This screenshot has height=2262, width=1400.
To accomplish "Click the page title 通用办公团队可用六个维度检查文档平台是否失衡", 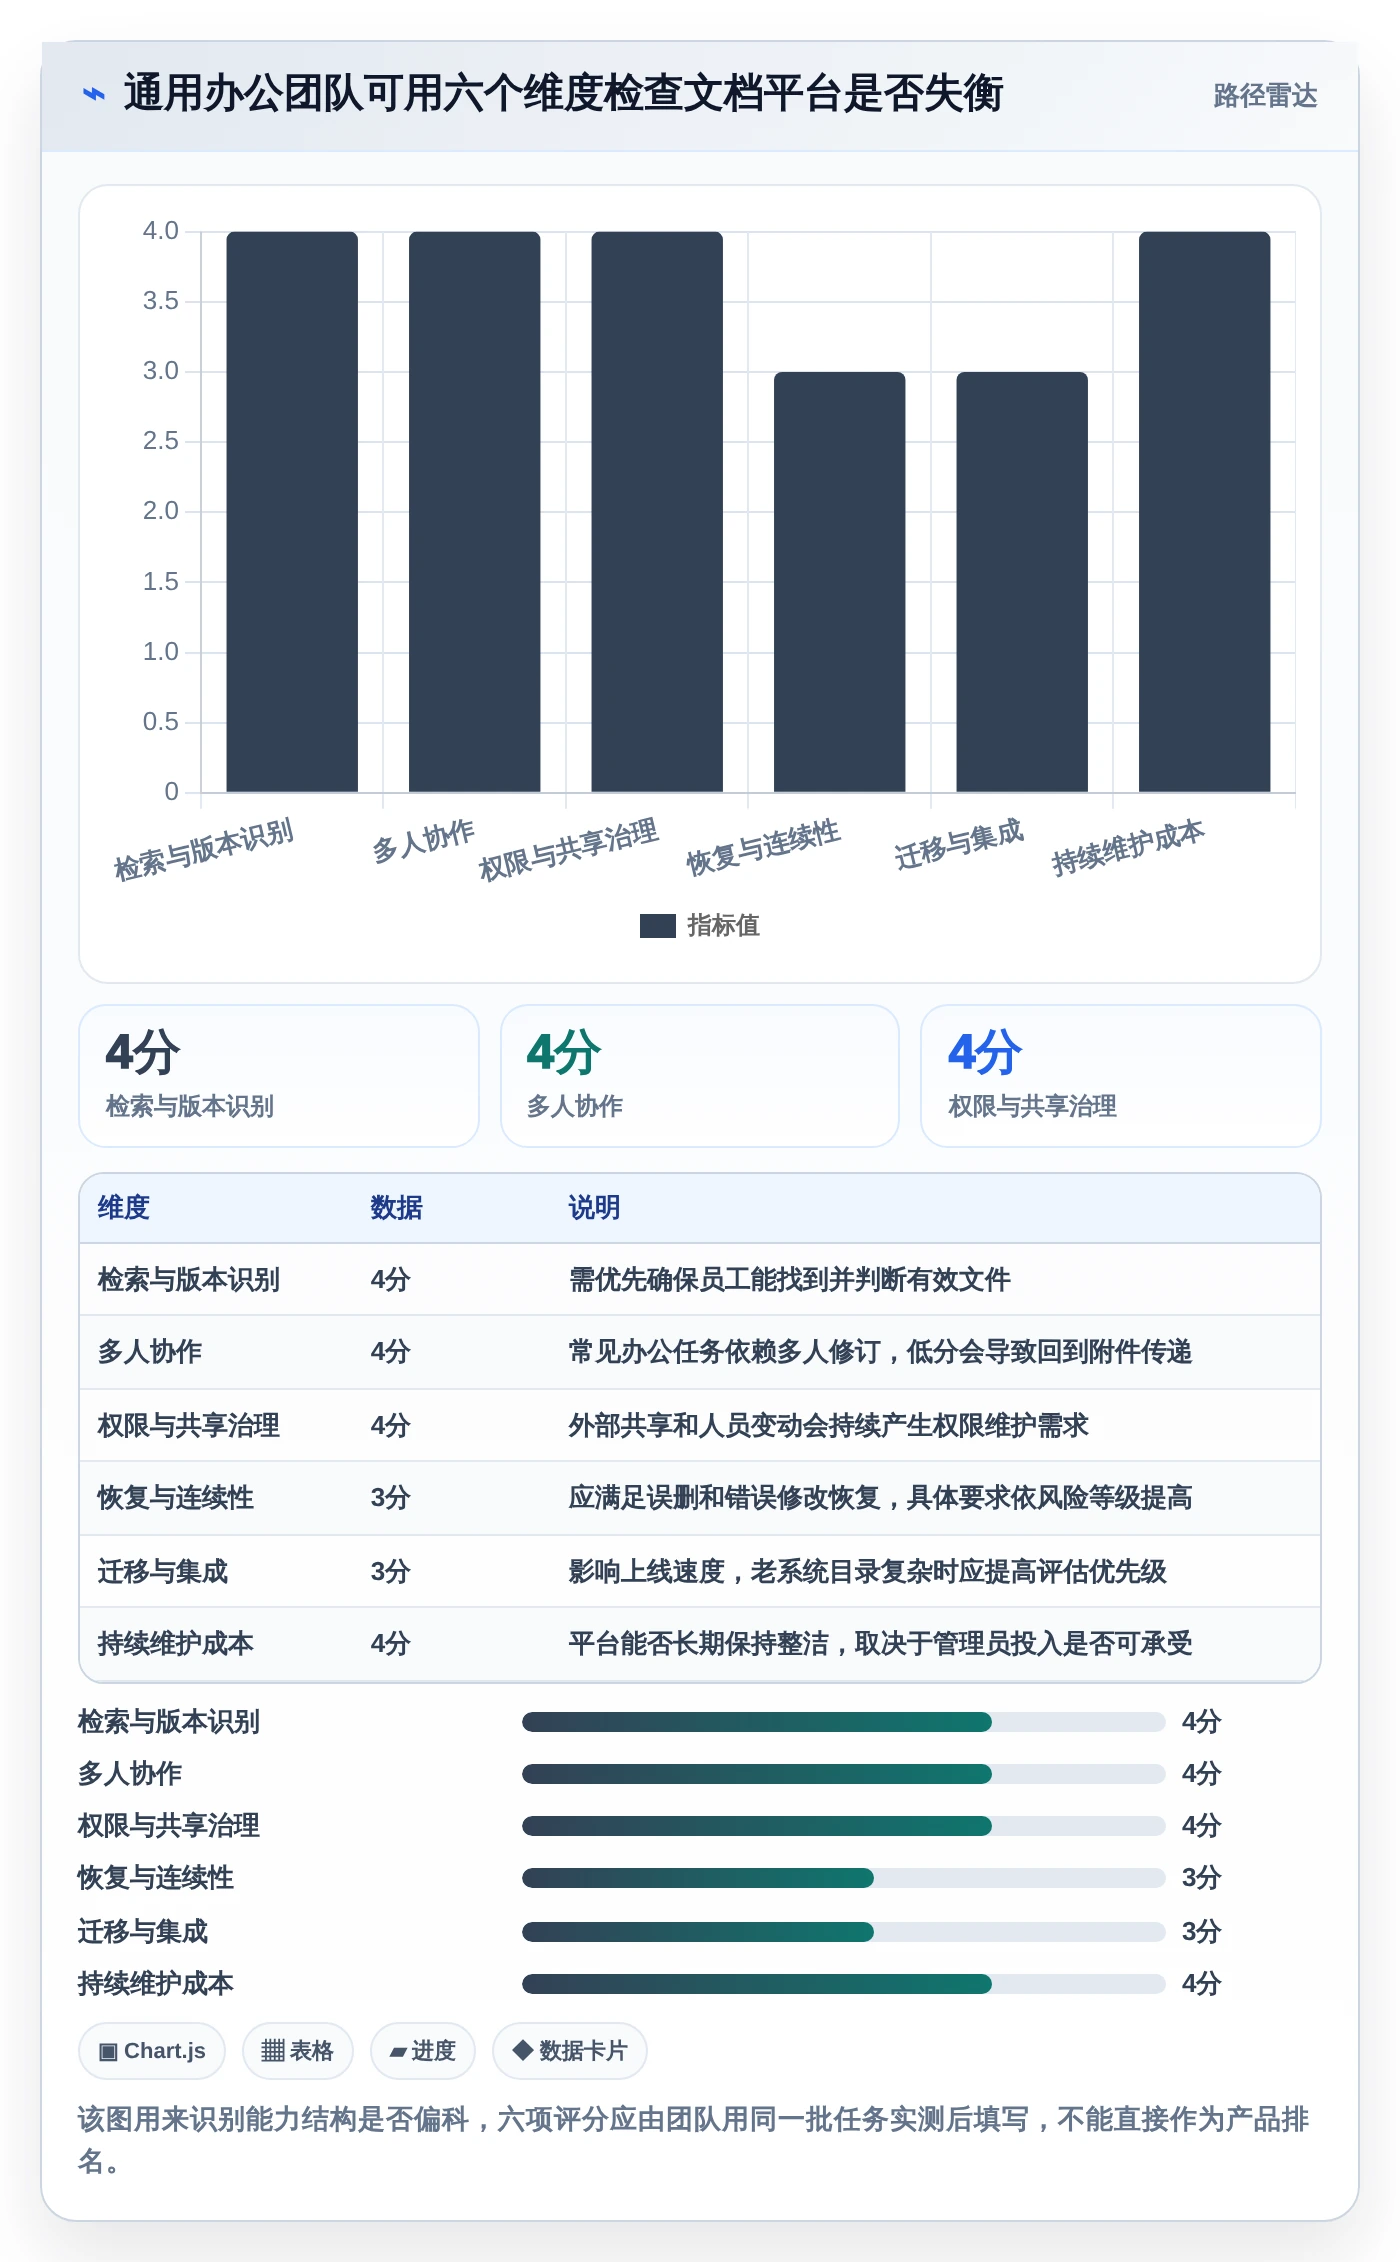I will click(563, 94).
